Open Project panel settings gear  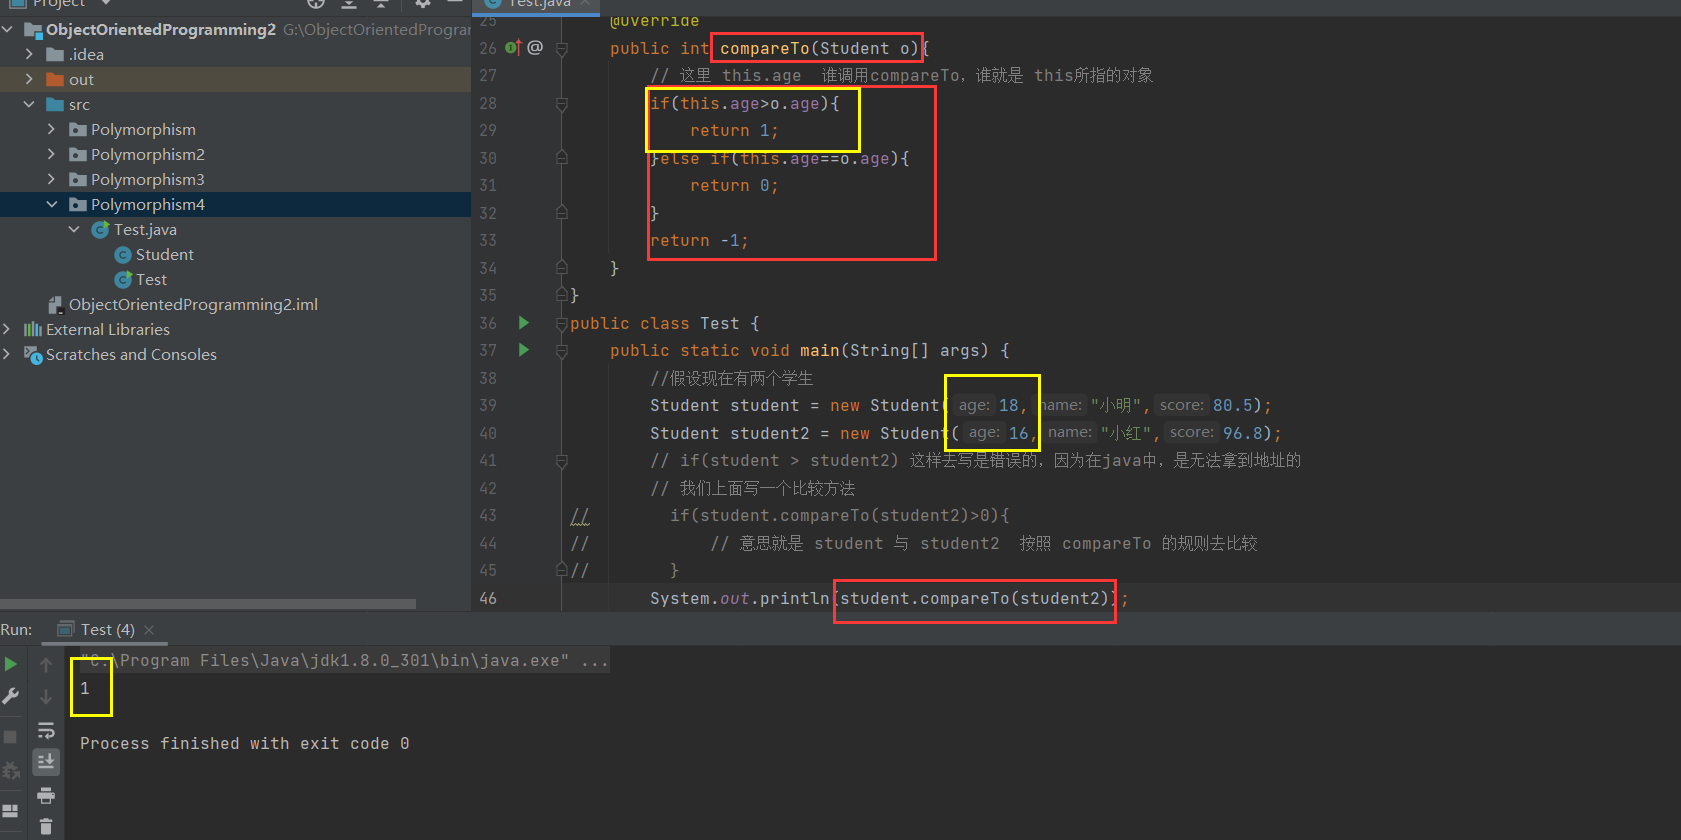[x=423, y=4]
